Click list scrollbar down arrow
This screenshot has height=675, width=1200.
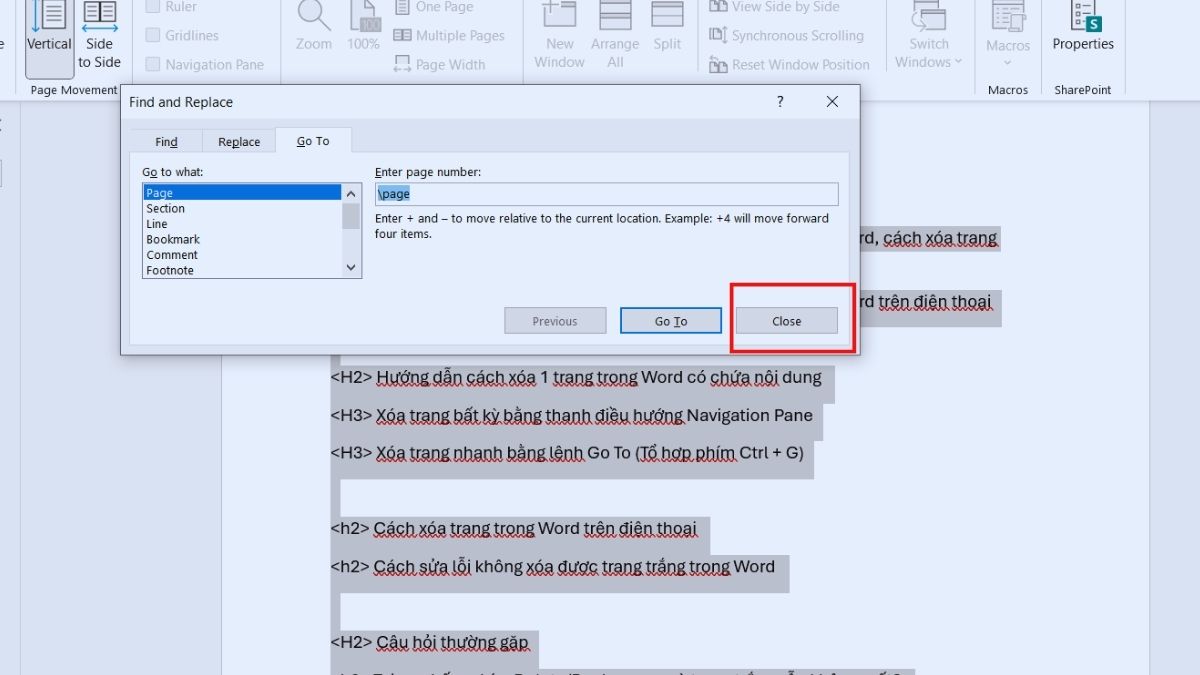point(351,268)
